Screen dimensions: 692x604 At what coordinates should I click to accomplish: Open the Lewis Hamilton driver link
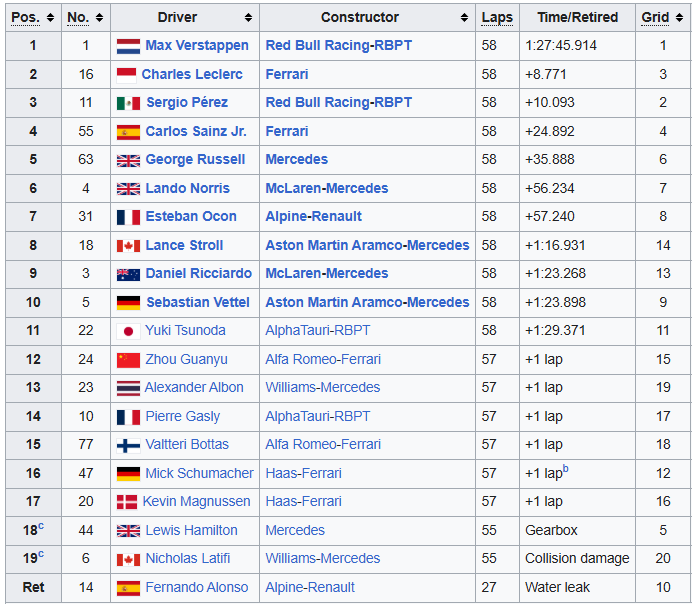coord(192,530)
